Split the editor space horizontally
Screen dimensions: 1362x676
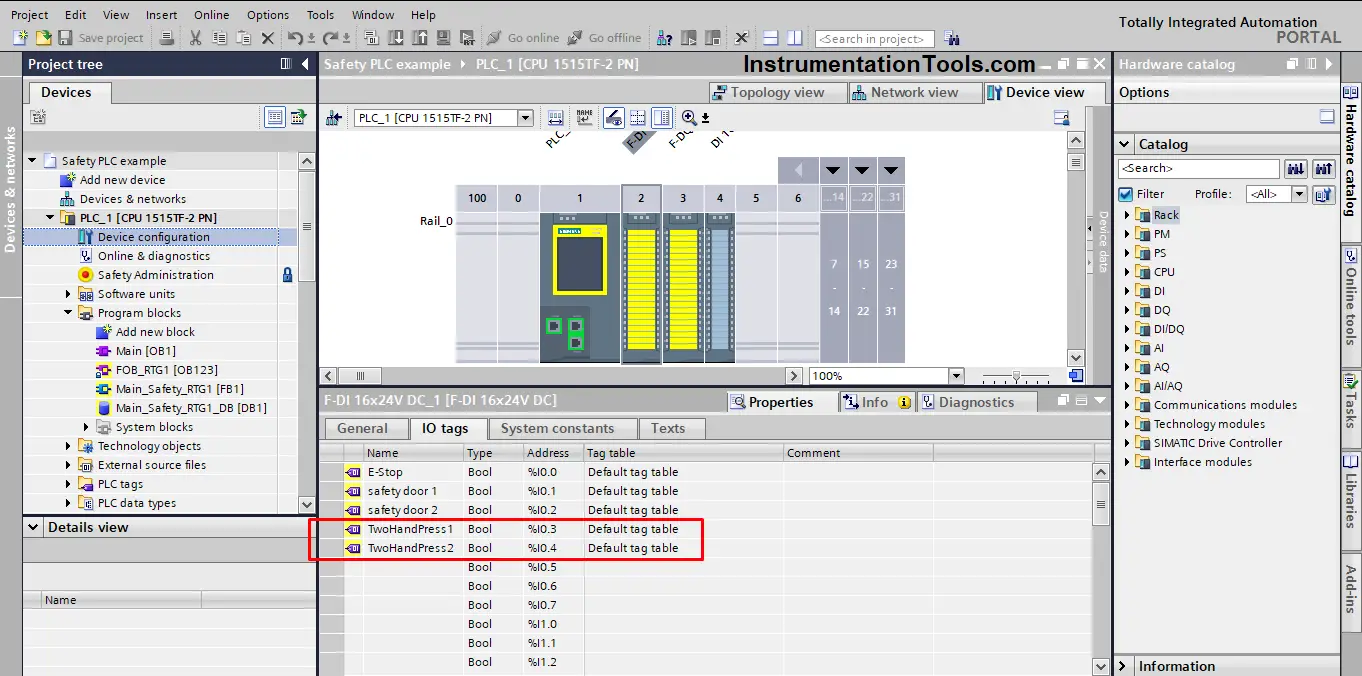click(771, 38)
